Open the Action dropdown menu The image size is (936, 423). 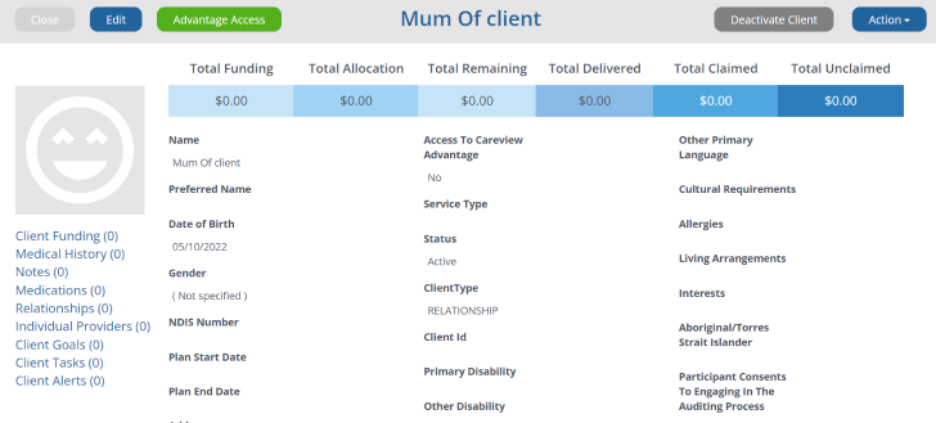[888, 20]
